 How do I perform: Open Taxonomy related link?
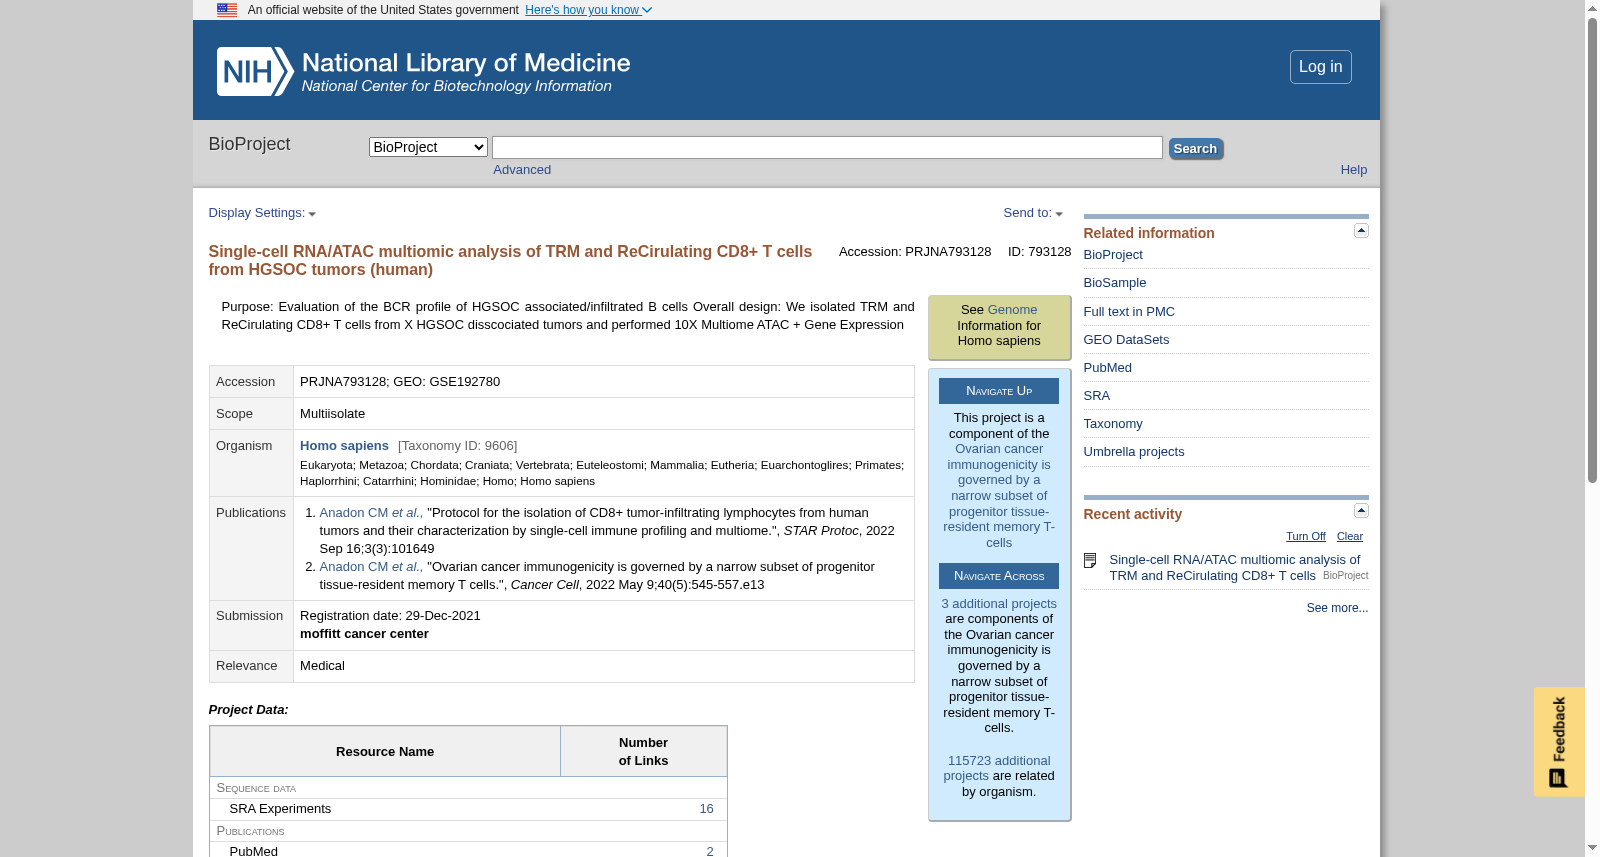tap(1113, 424)
